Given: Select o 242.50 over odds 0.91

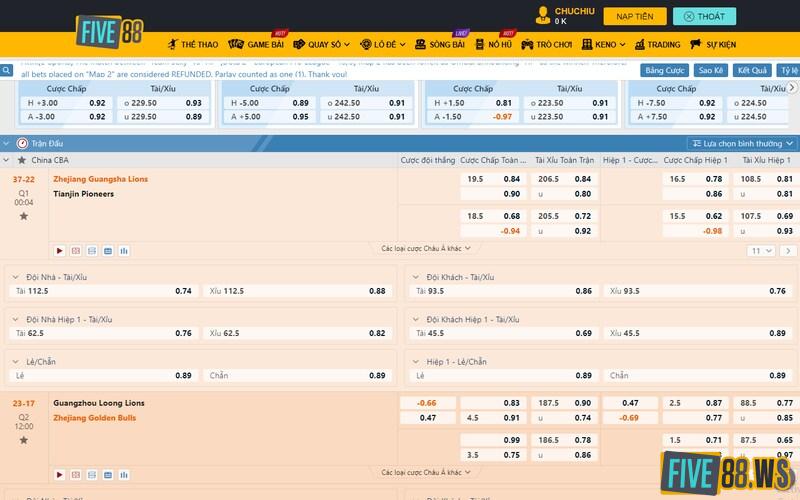Looking at the screenshot, I should [x=366, y=103].
